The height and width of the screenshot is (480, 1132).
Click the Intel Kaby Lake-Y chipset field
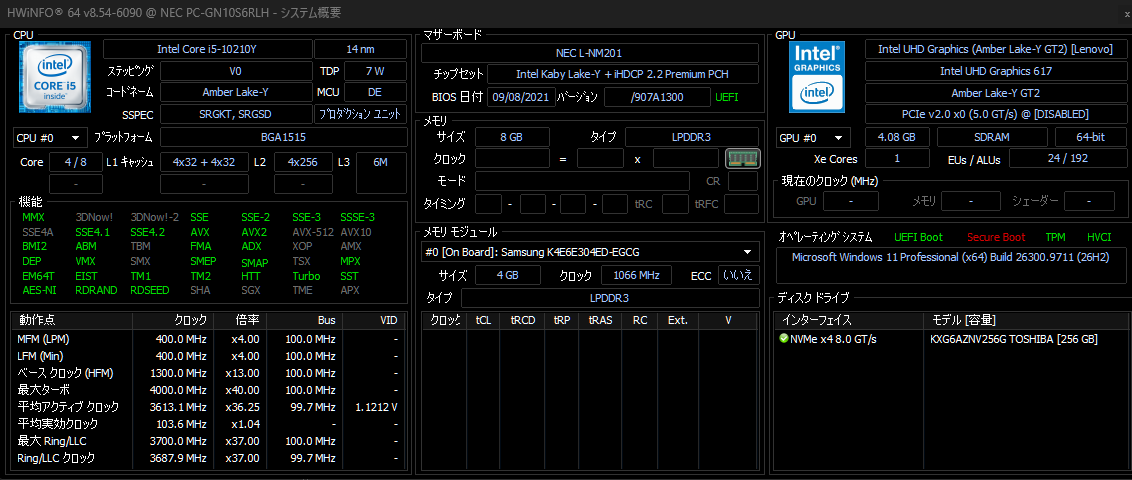[623, 74]
